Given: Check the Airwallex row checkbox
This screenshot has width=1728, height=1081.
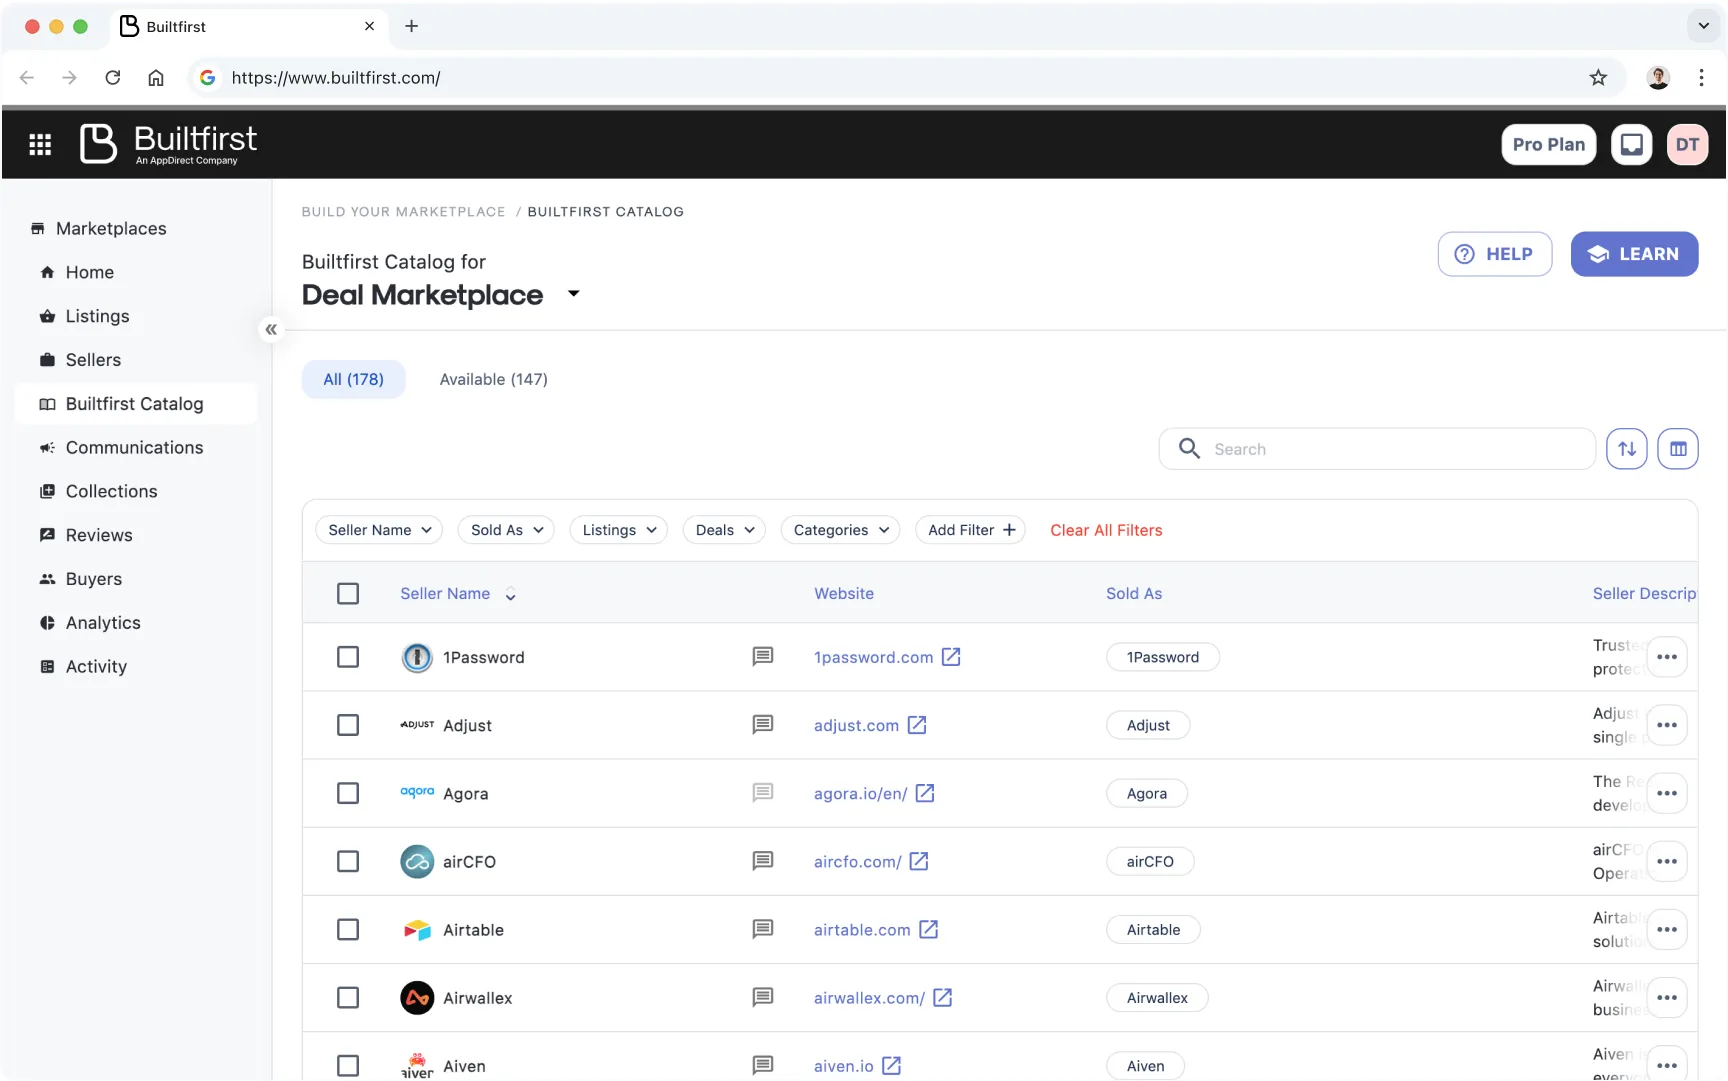Looking at the screenshot, I should (348, 997).
